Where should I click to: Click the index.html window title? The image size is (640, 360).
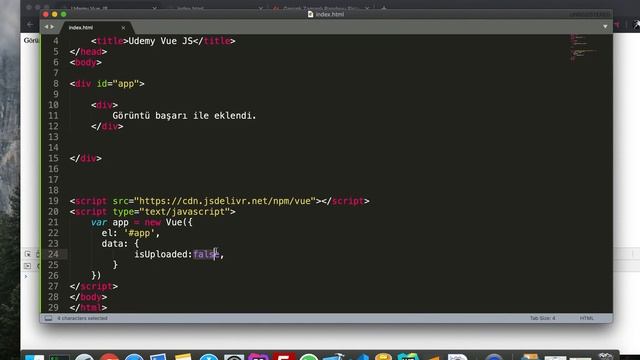329,14
